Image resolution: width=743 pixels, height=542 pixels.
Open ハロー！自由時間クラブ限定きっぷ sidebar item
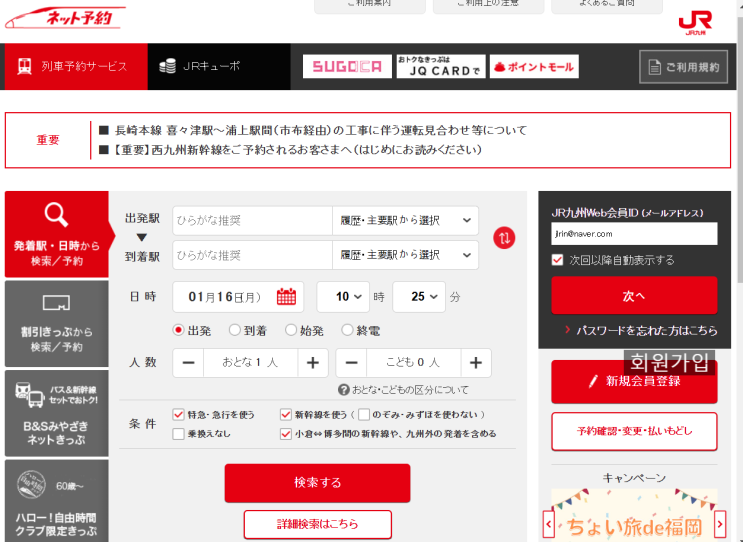point(57,501)
